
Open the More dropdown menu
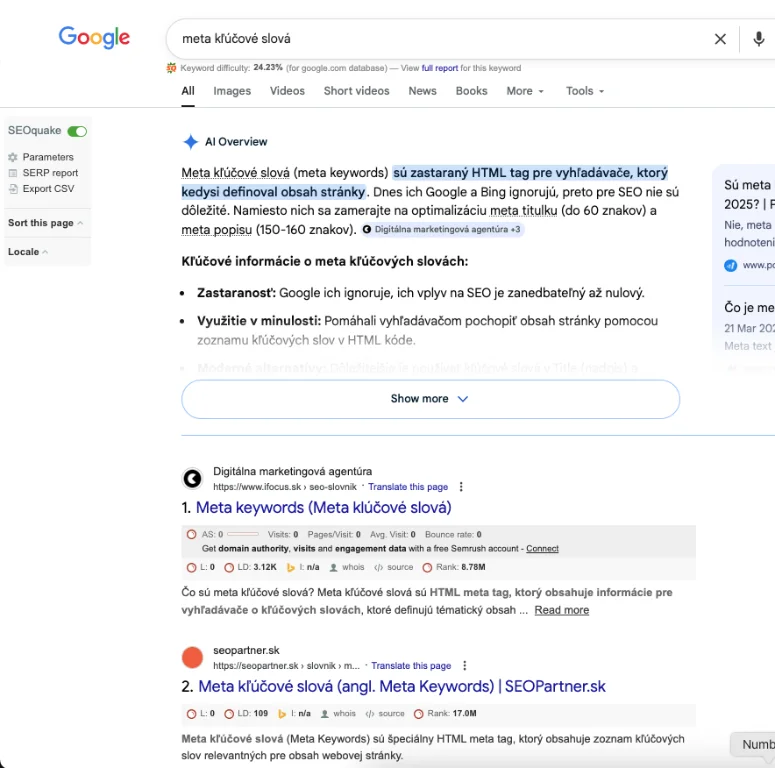525,91
